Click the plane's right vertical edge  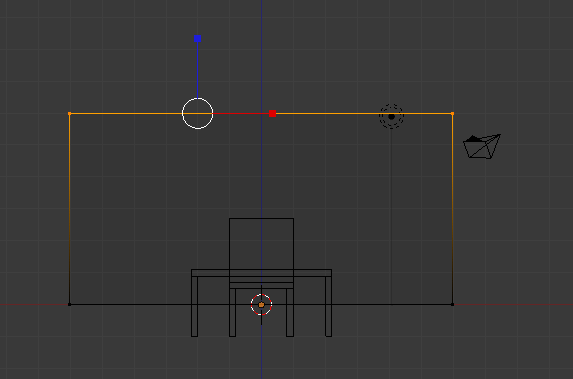[x=452, y=209]
